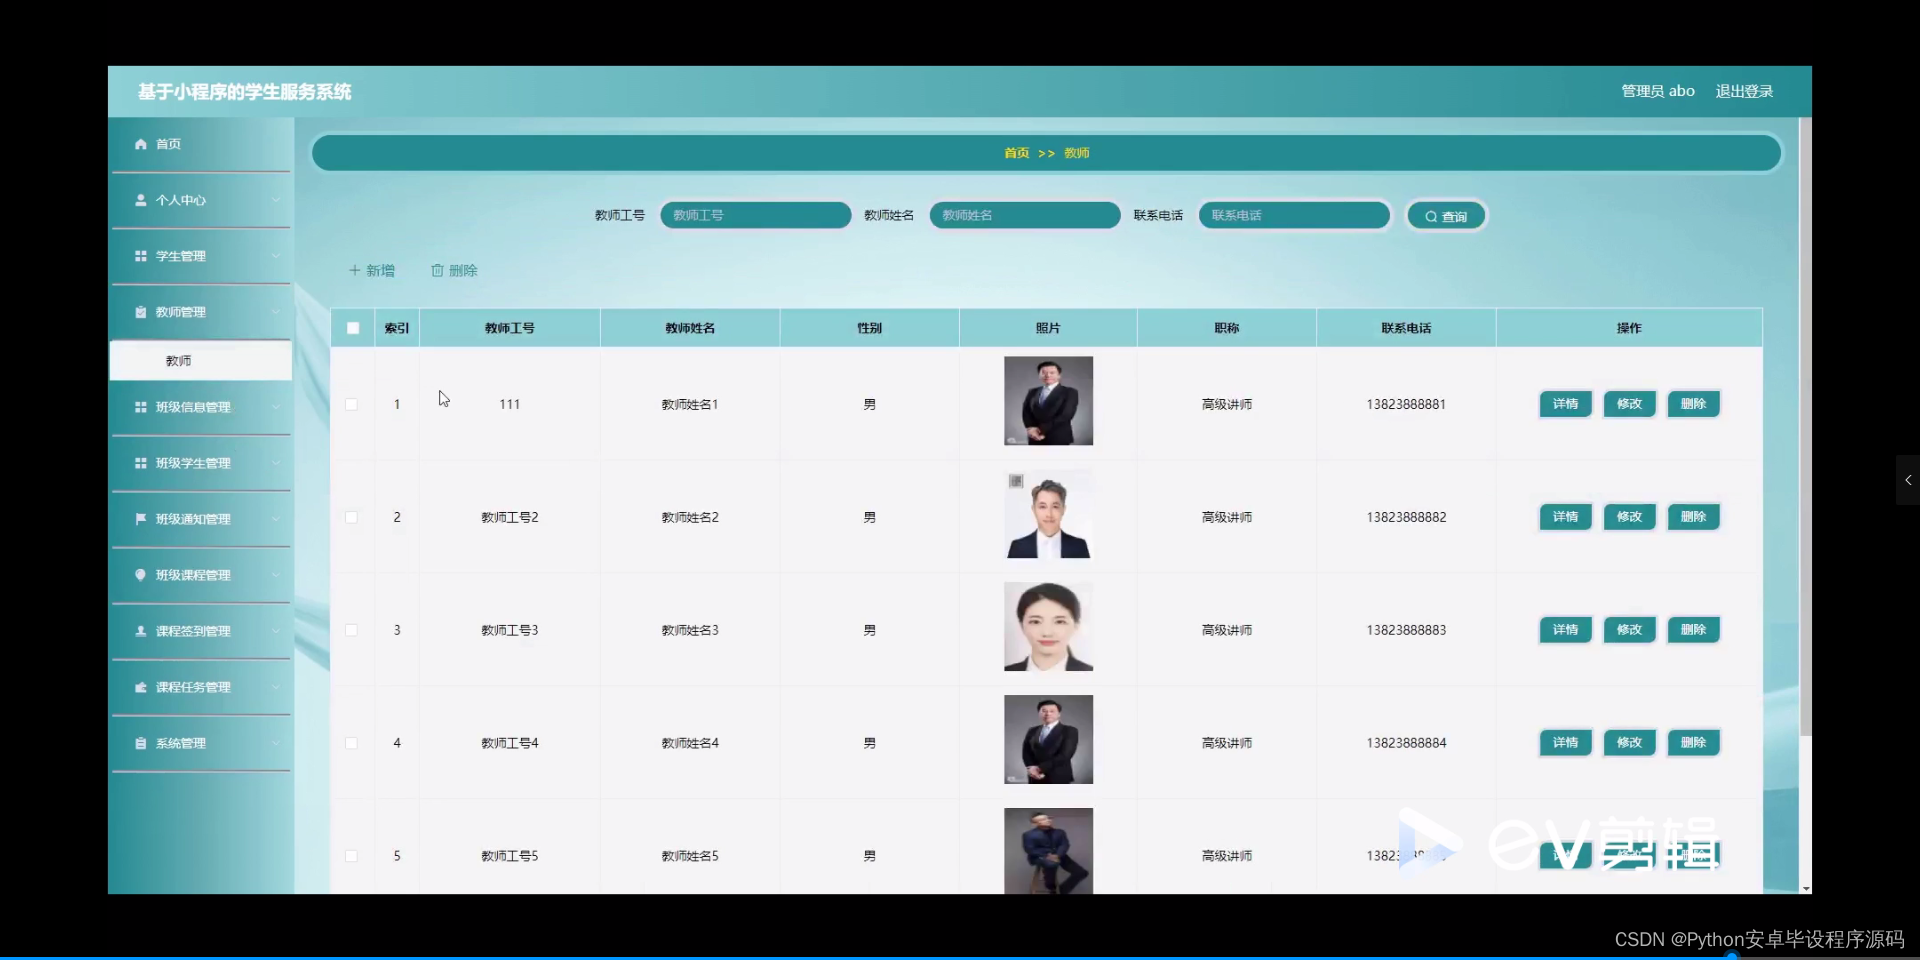Click the 教师姓名 search input field
Viewport: 1920px width, 960px height.
point(1024,215)
